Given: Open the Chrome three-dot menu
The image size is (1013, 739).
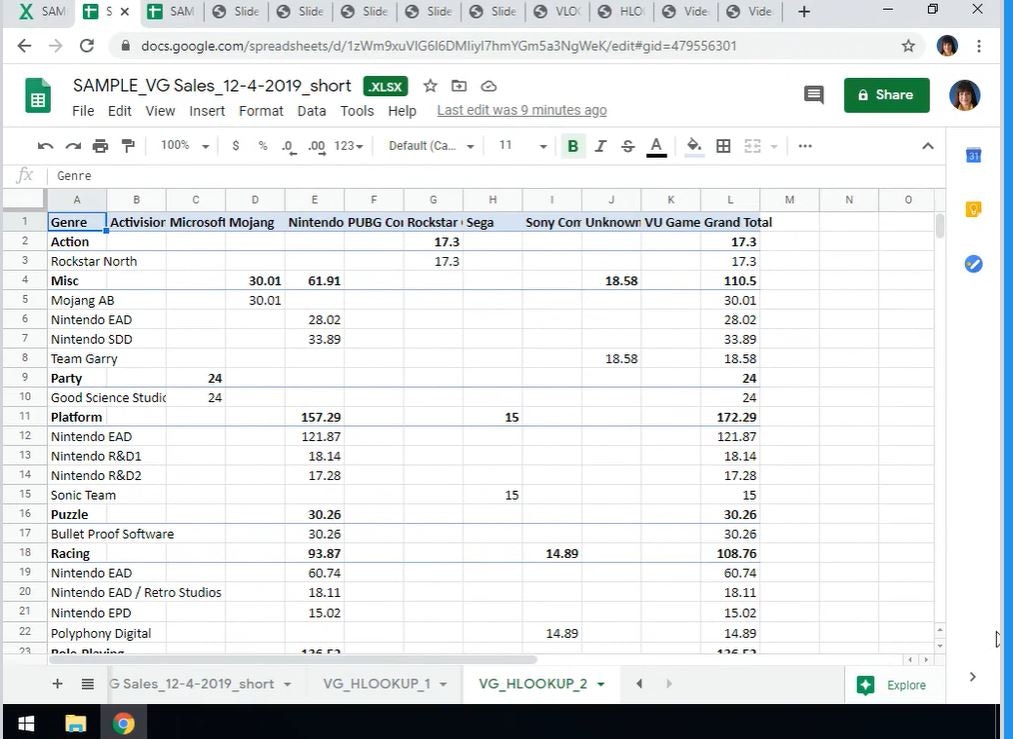Looking at the screenshot, I should click(979, 46).
